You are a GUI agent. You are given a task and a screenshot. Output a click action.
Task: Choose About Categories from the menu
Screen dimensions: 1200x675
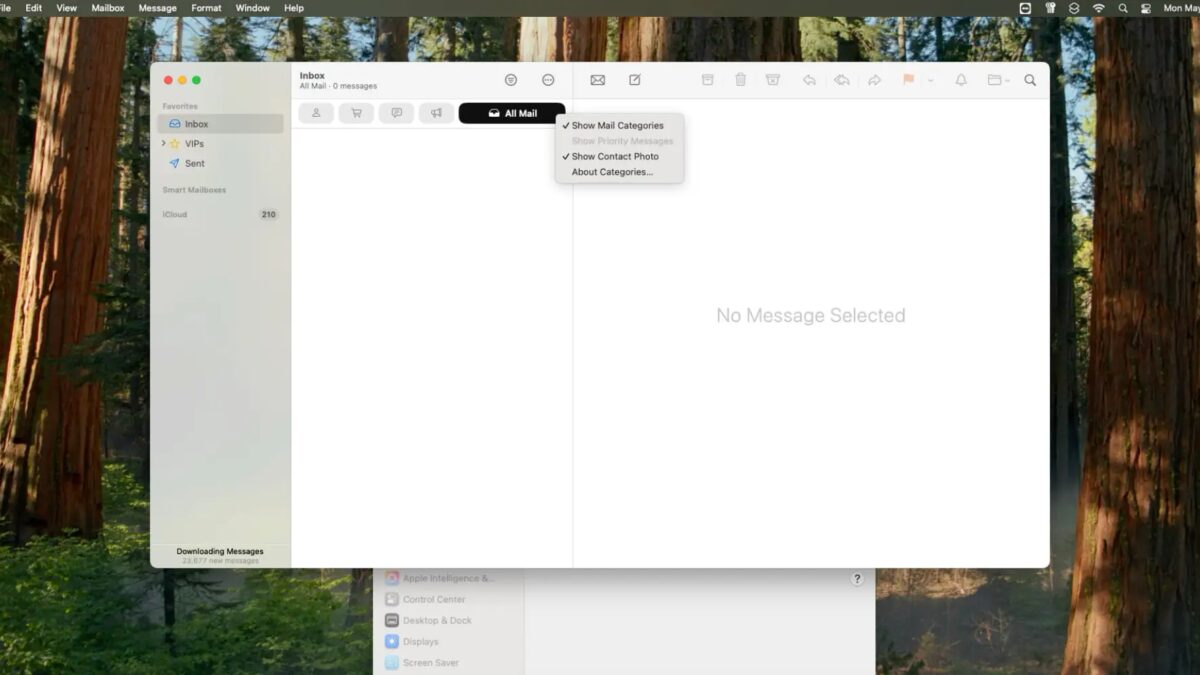click(x=611, y=171)
